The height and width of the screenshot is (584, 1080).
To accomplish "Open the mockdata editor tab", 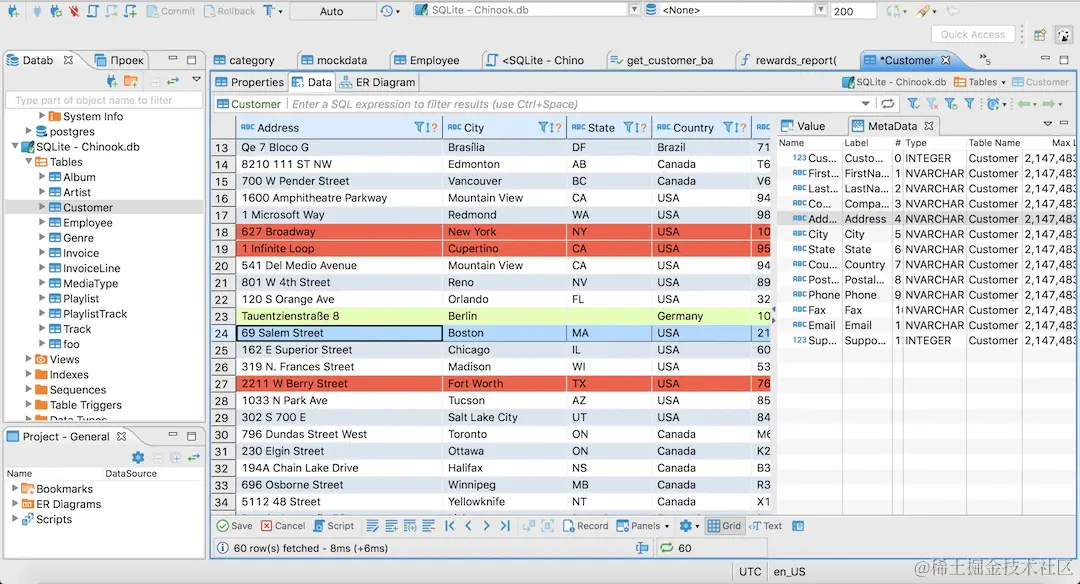I will pyautogui.click(x=333, y=61).
